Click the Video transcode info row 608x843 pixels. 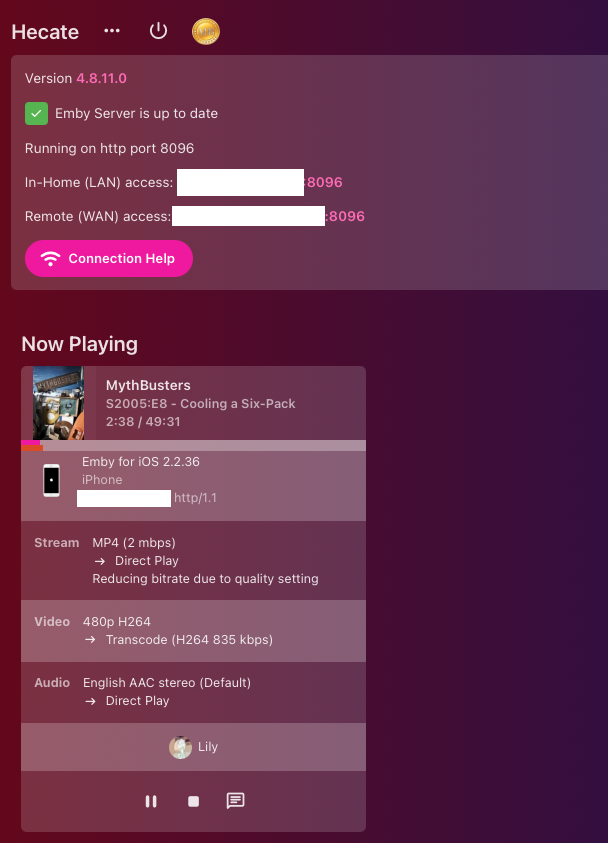(194, 631)
